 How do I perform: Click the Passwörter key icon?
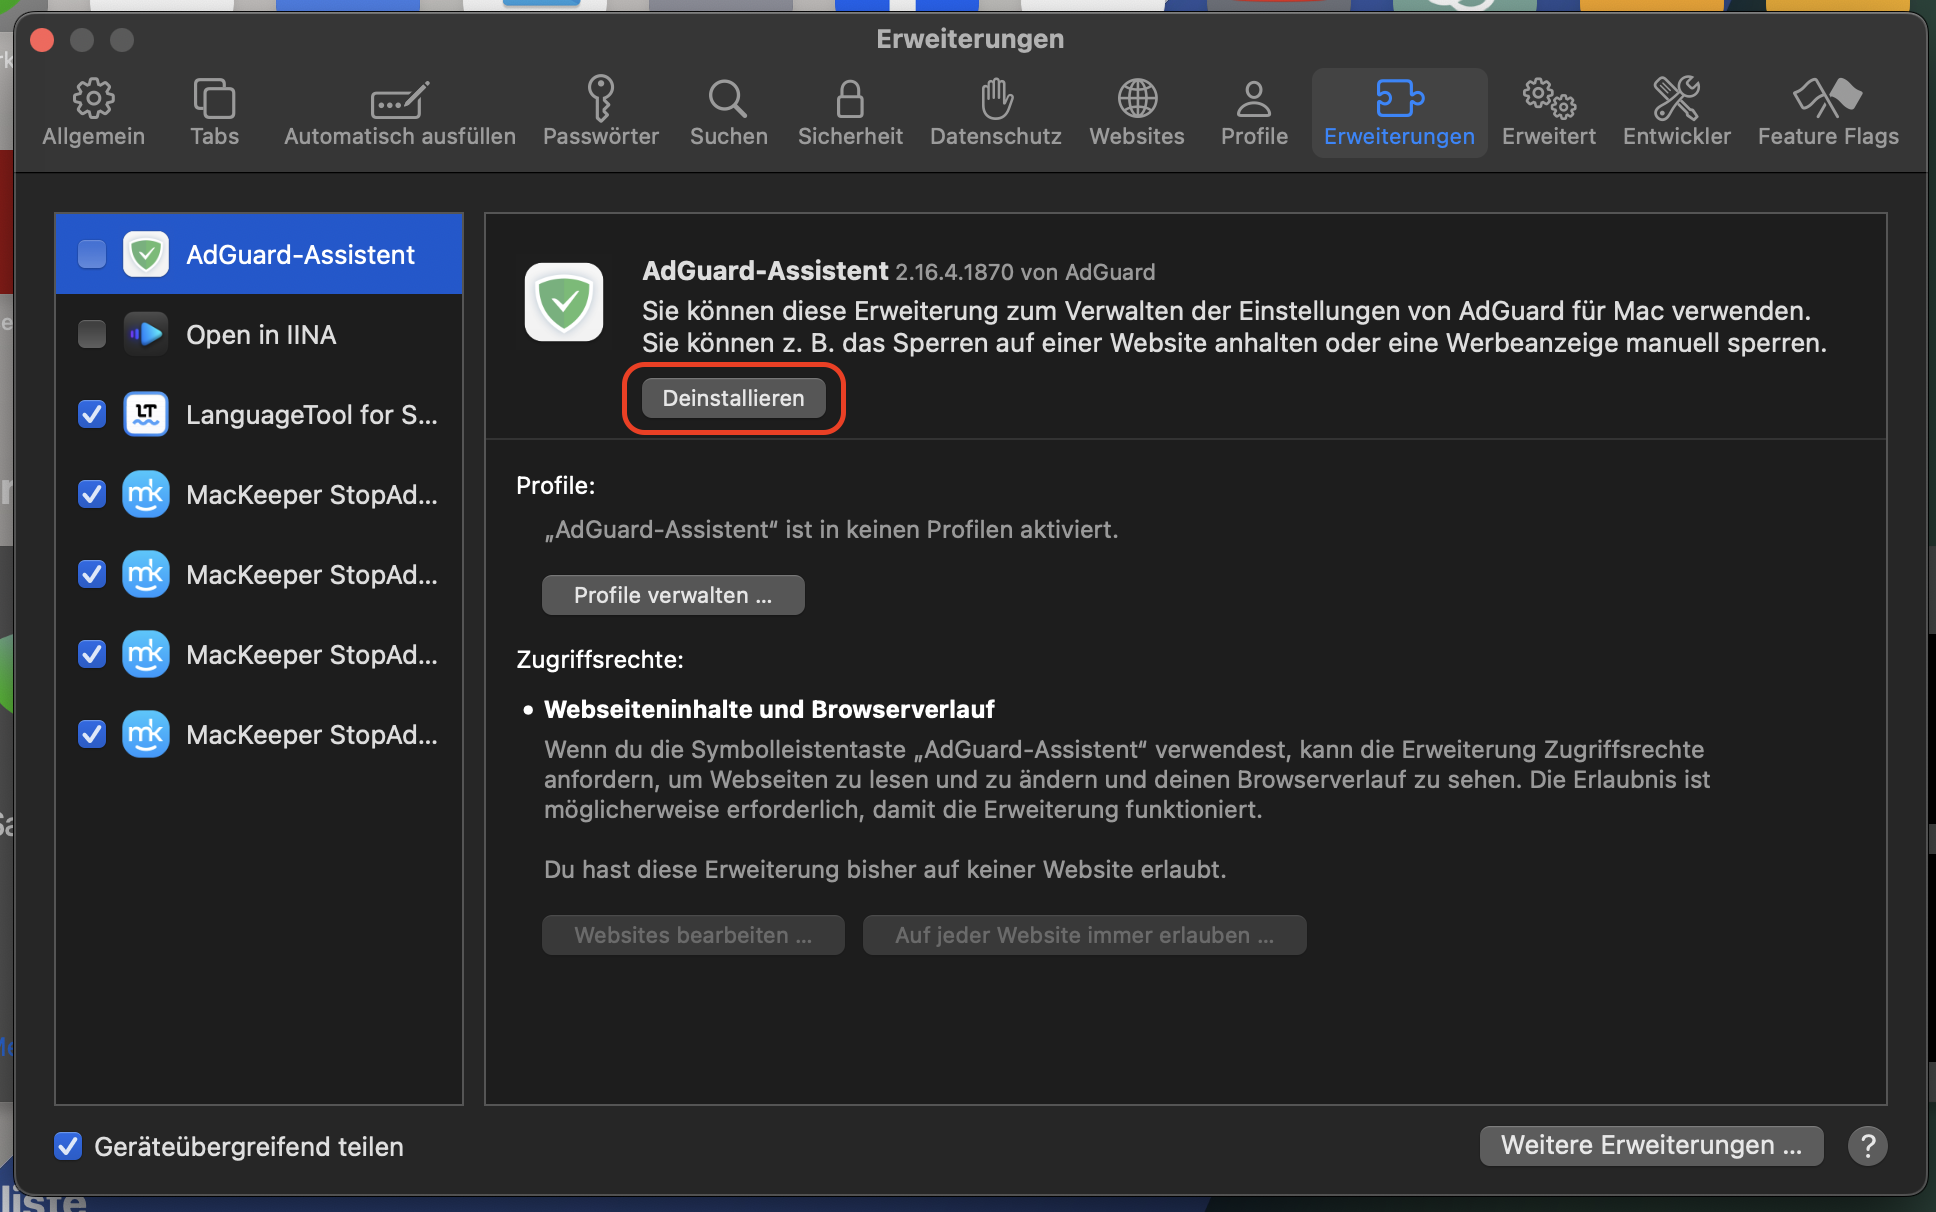[600, 98]
